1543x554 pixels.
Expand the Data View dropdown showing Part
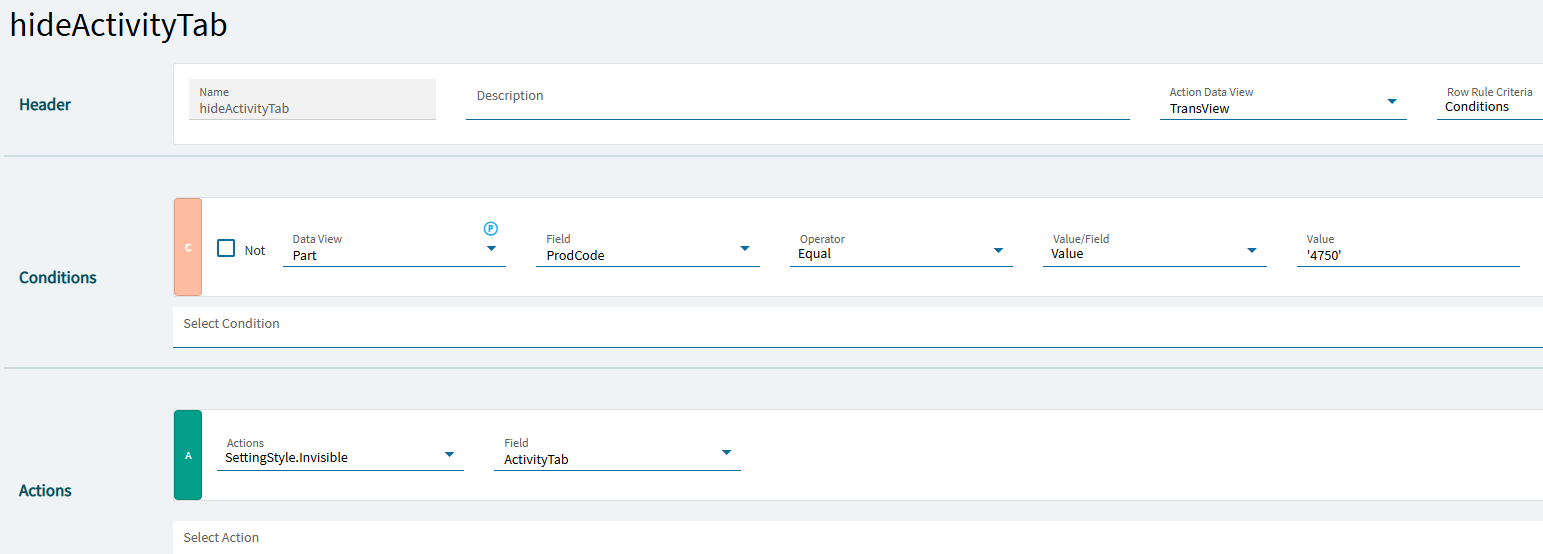click(491, 249)
